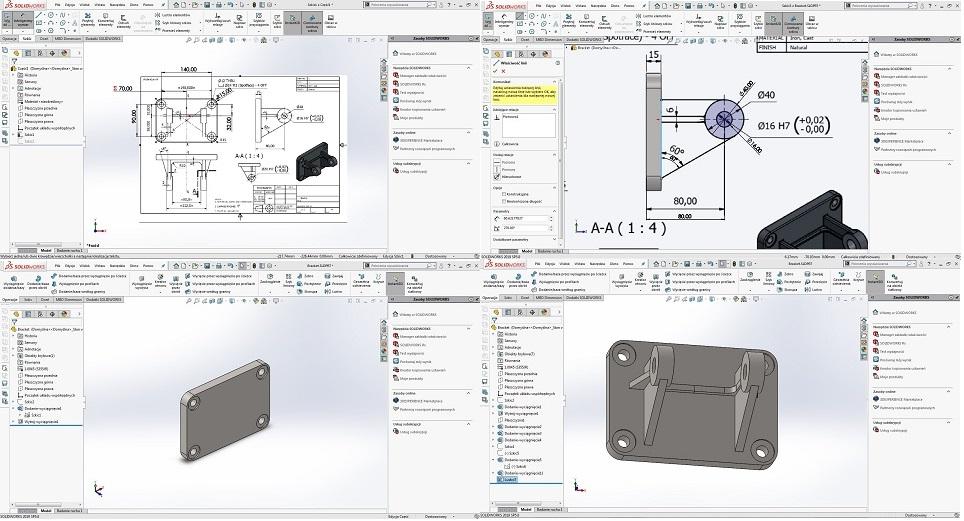Choose Przytnij elementy trim tool in top-left window
Screen dimensions: 964x521
tap(88, 20)
